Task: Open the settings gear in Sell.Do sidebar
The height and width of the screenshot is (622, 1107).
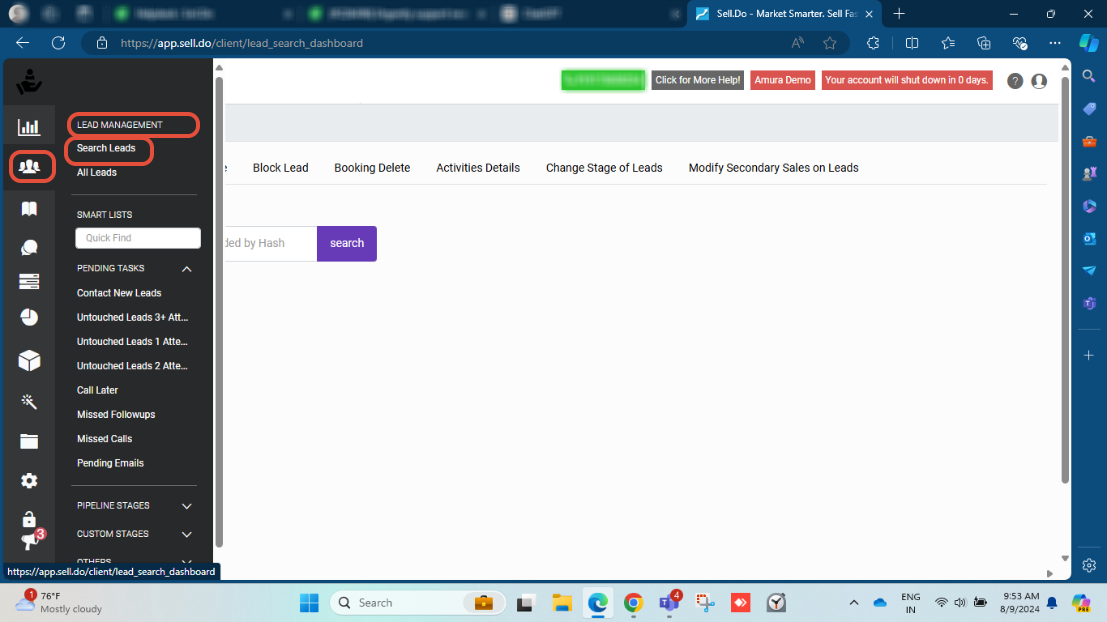Action: (x=29, y=481)
